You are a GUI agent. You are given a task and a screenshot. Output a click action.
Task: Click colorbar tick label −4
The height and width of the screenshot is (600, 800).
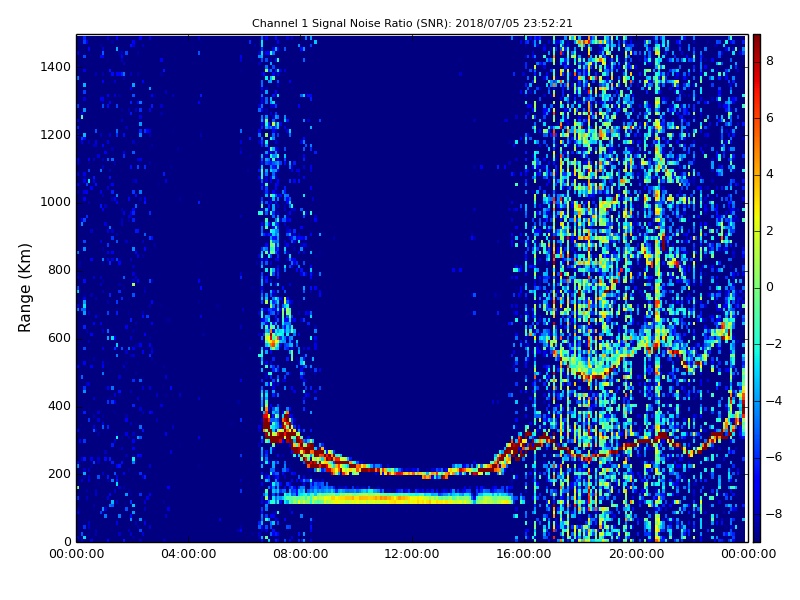pyautogui.click(x=774, y=401)
